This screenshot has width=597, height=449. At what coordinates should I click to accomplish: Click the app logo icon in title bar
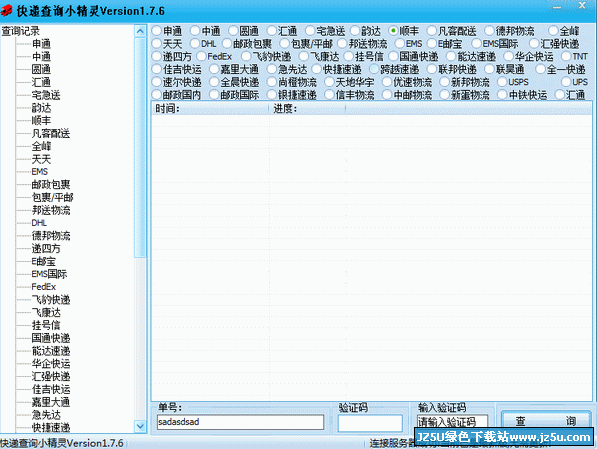6,10
